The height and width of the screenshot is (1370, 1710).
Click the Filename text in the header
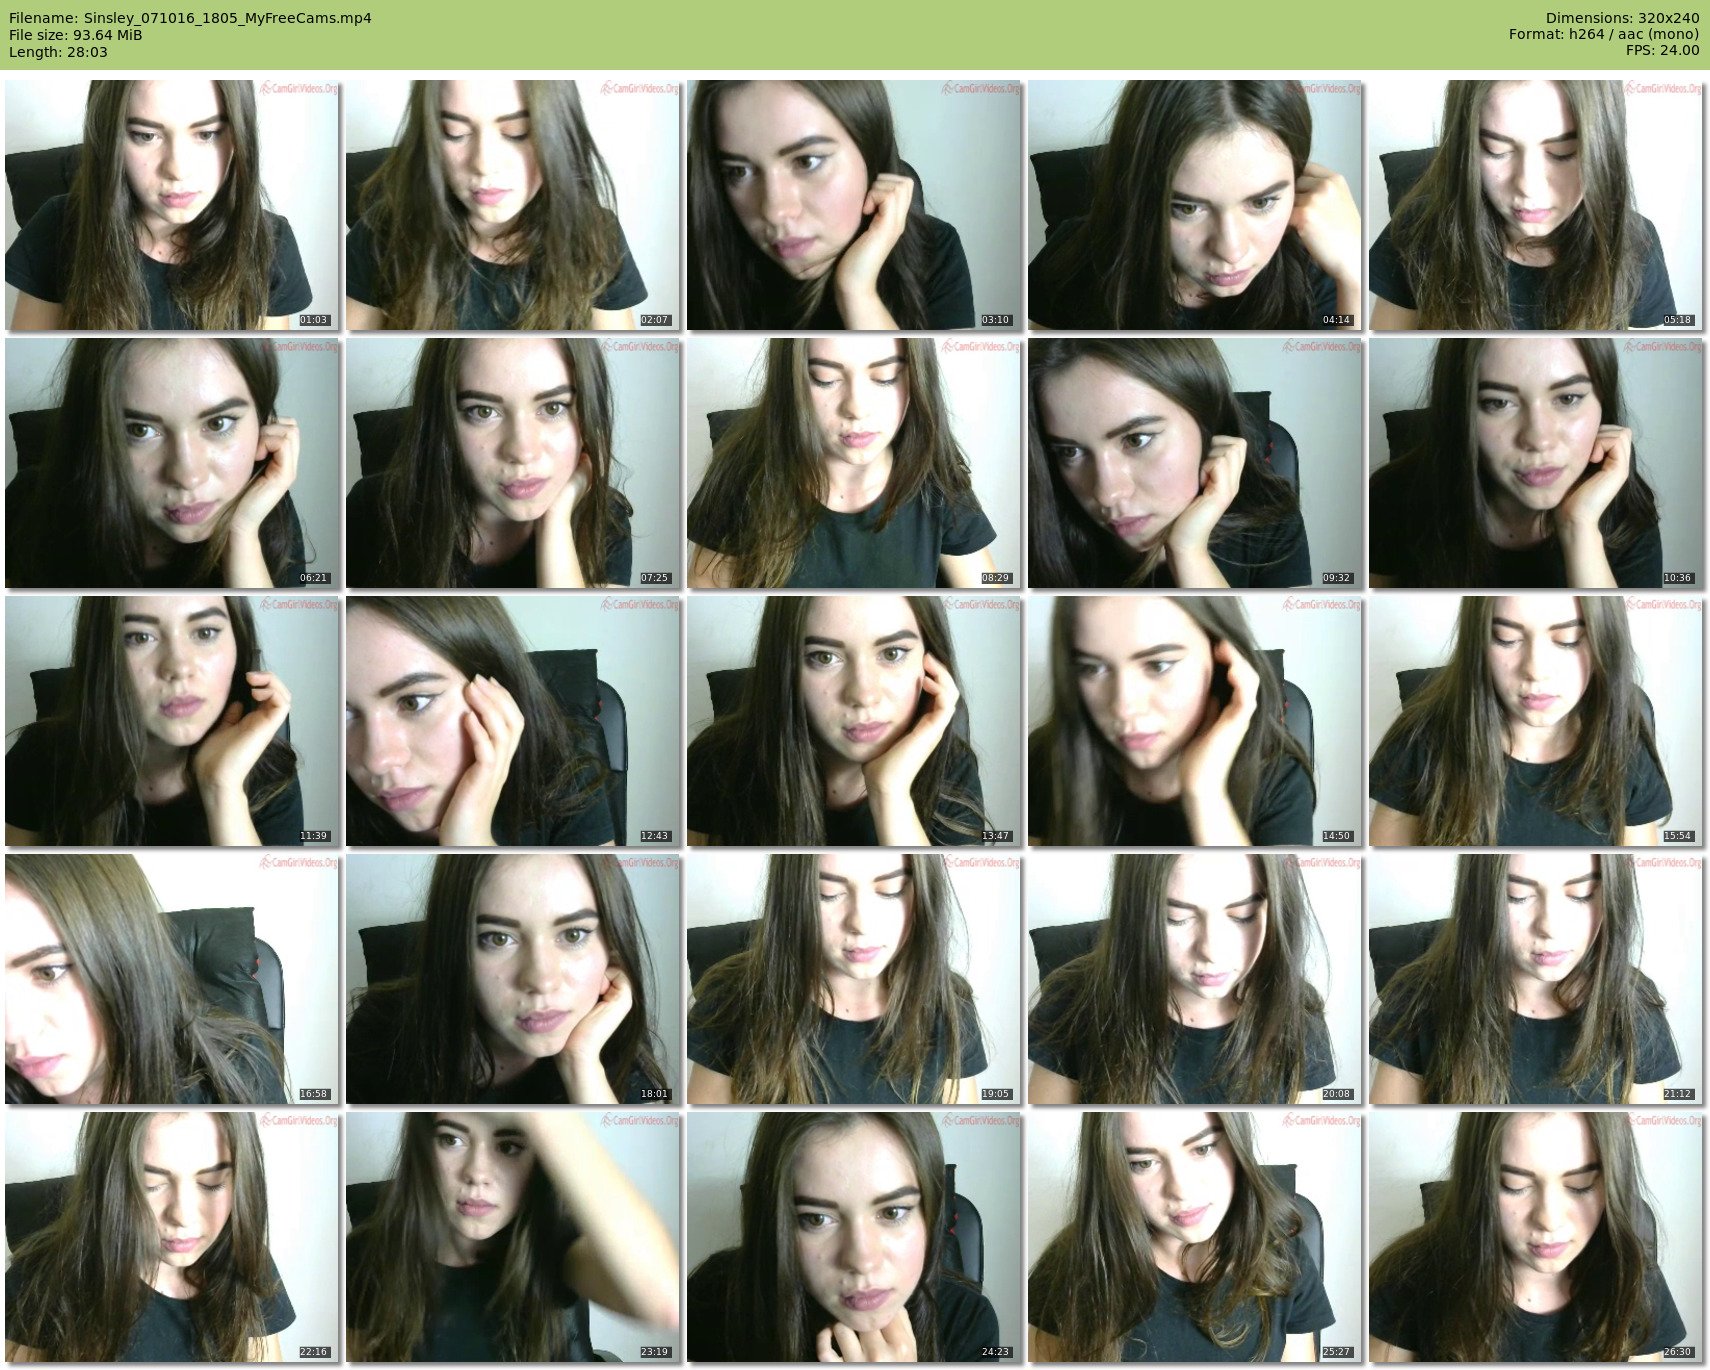(190, 18)
